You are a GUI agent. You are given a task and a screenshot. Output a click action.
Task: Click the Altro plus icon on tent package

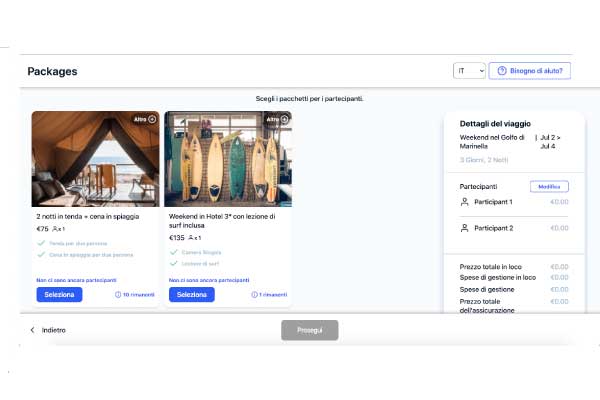click(153, 119)
